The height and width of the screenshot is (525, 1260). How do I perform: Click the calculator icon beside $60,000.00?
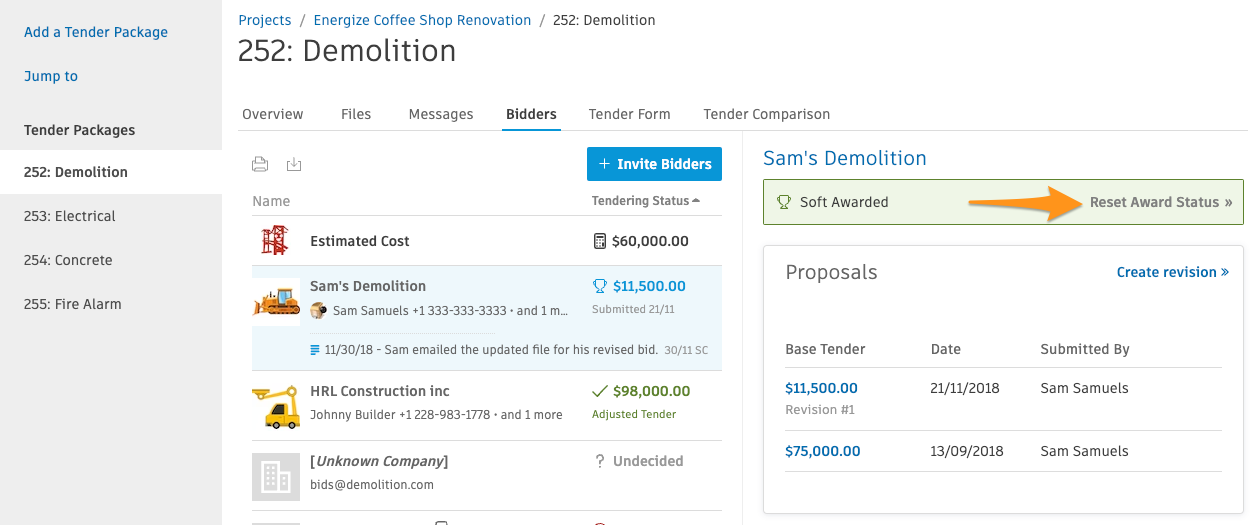click(x=600, y=241)
